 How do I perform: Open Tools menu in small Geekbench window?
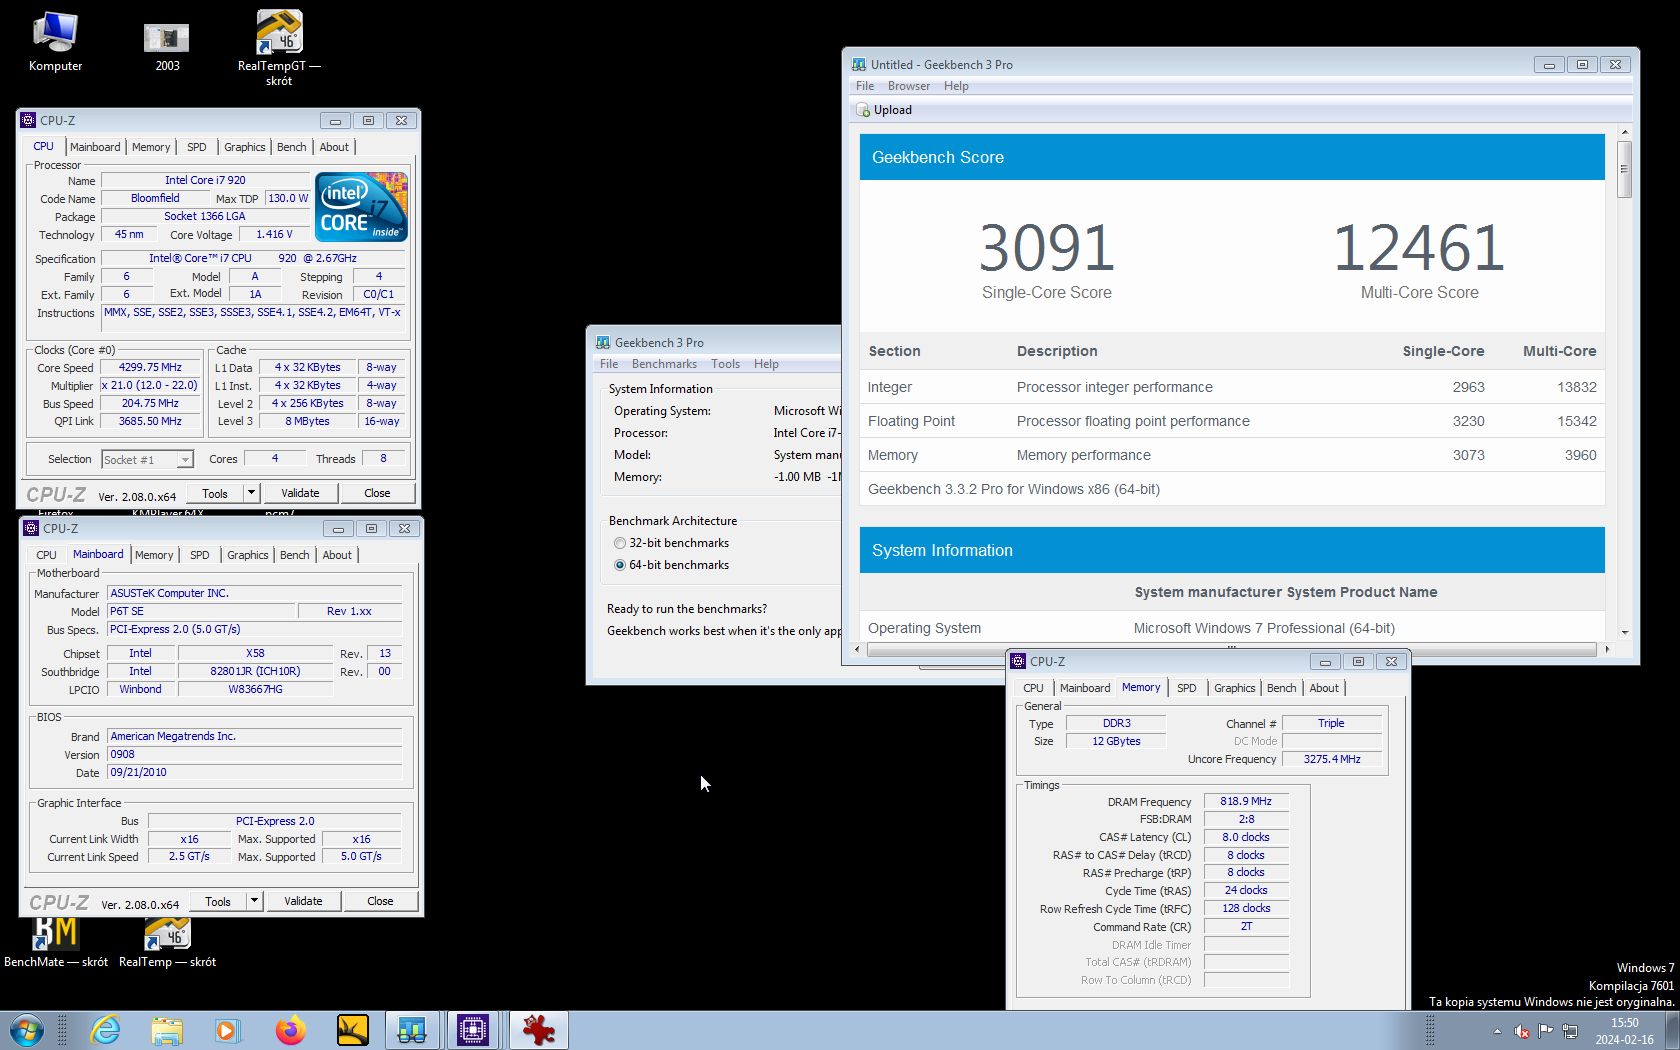click(x=725, y=364)
